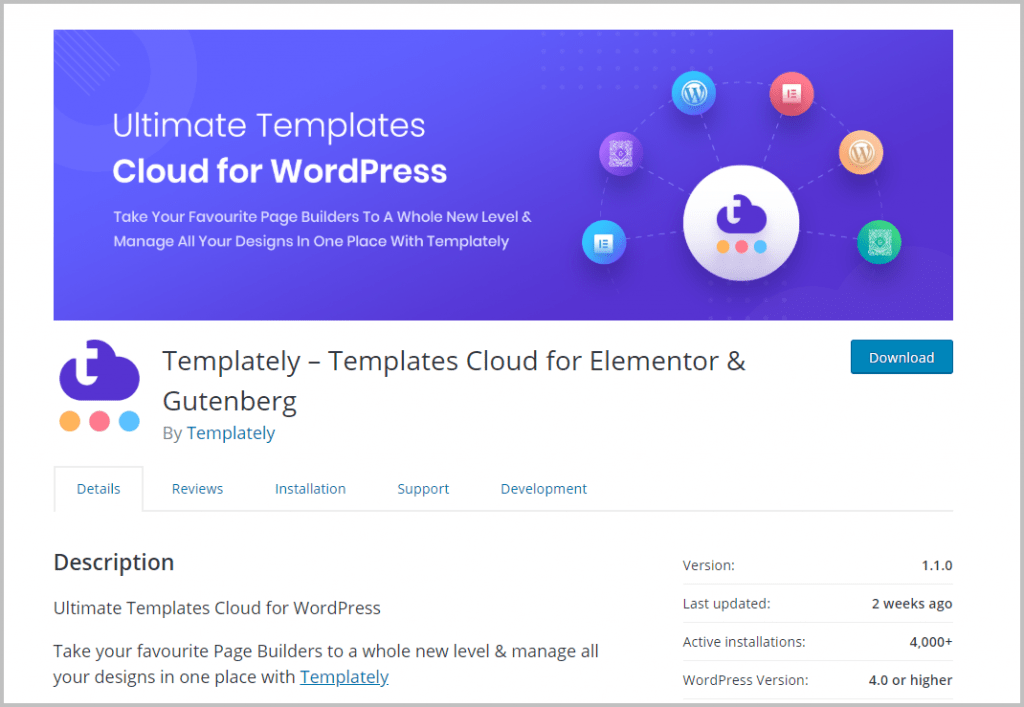
Task: Follow the Templately link in the description
Action: pyautogui.click(x=344, y=677)
